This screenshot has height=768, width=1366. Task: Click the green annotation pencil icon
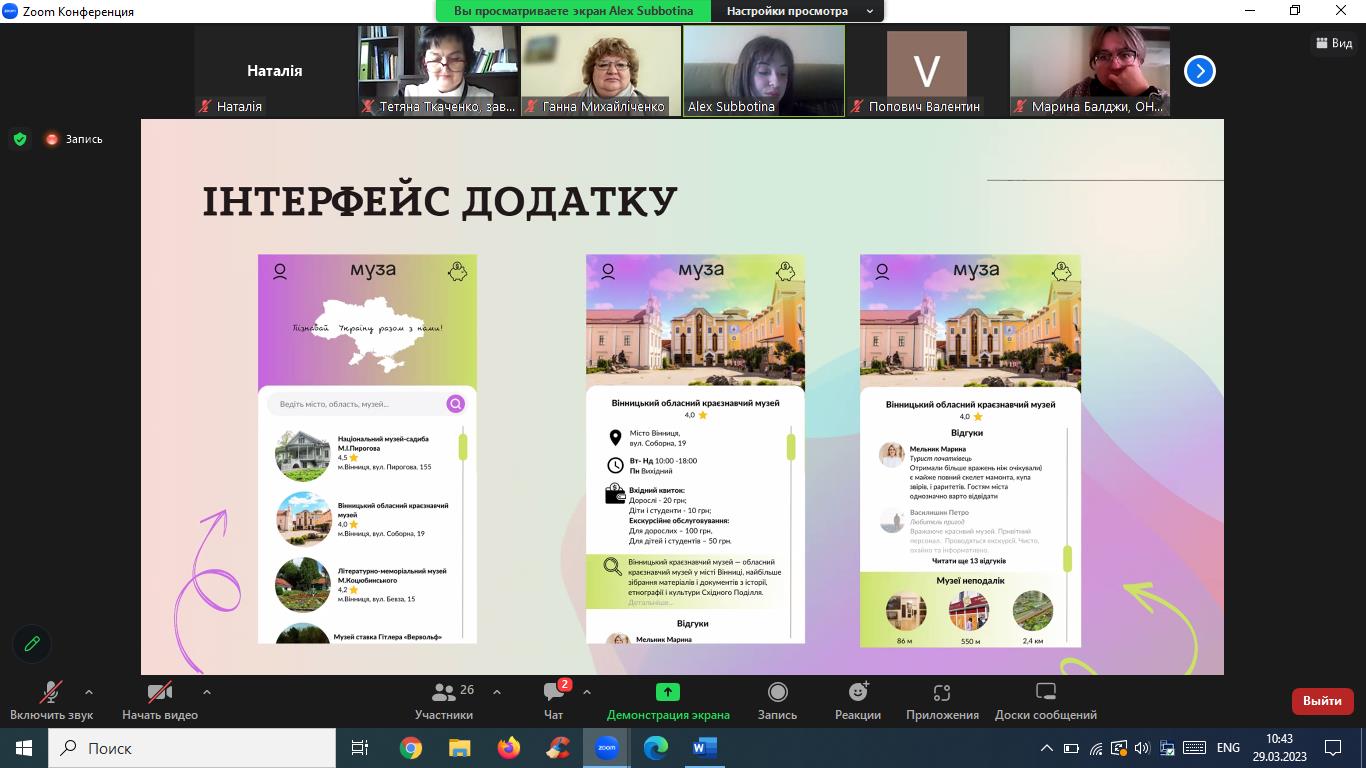pyautogui.click(x=32, y=644)
